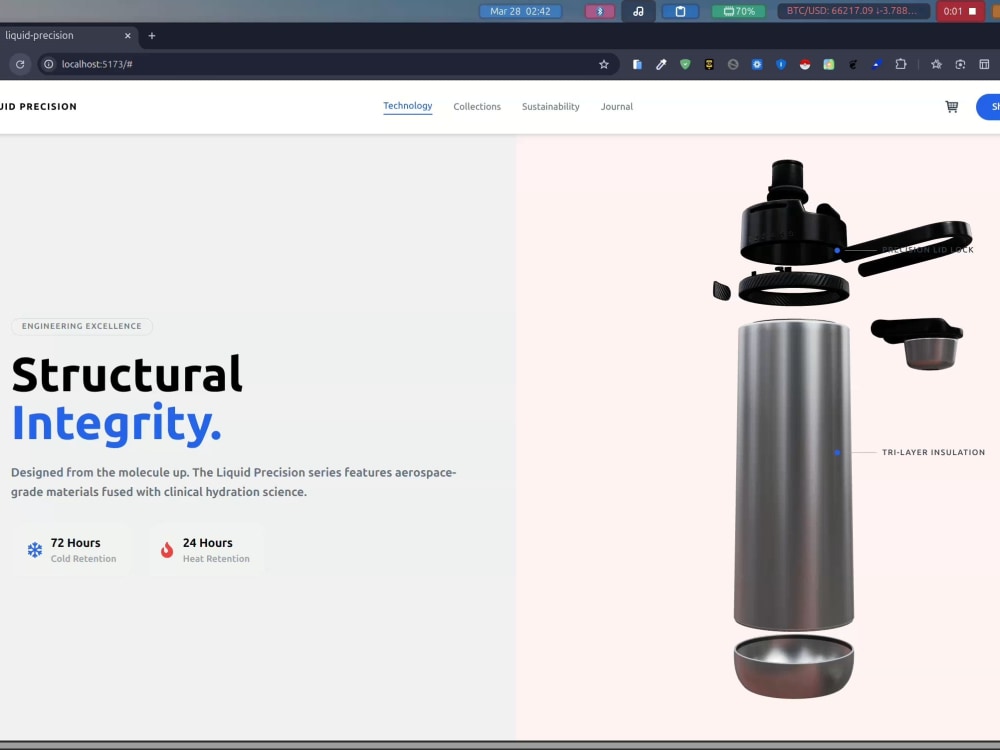The height and width of the screenshot is (750, 1000).
Task: Click the Structural heading text
Action: (127, 374)
